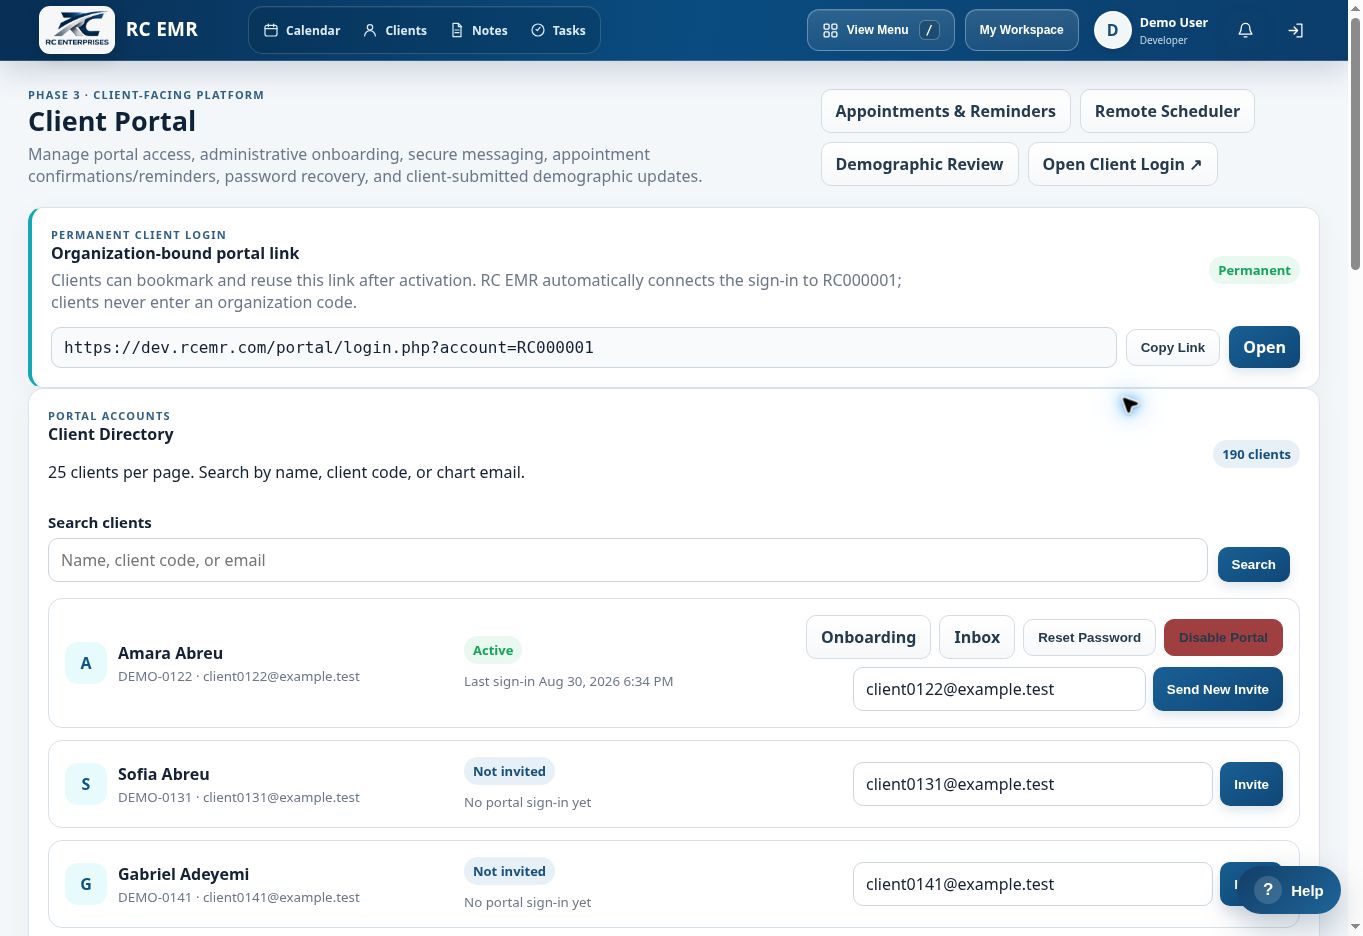
Task: Click the person icon beside Clients
Action: pos(370,30)
